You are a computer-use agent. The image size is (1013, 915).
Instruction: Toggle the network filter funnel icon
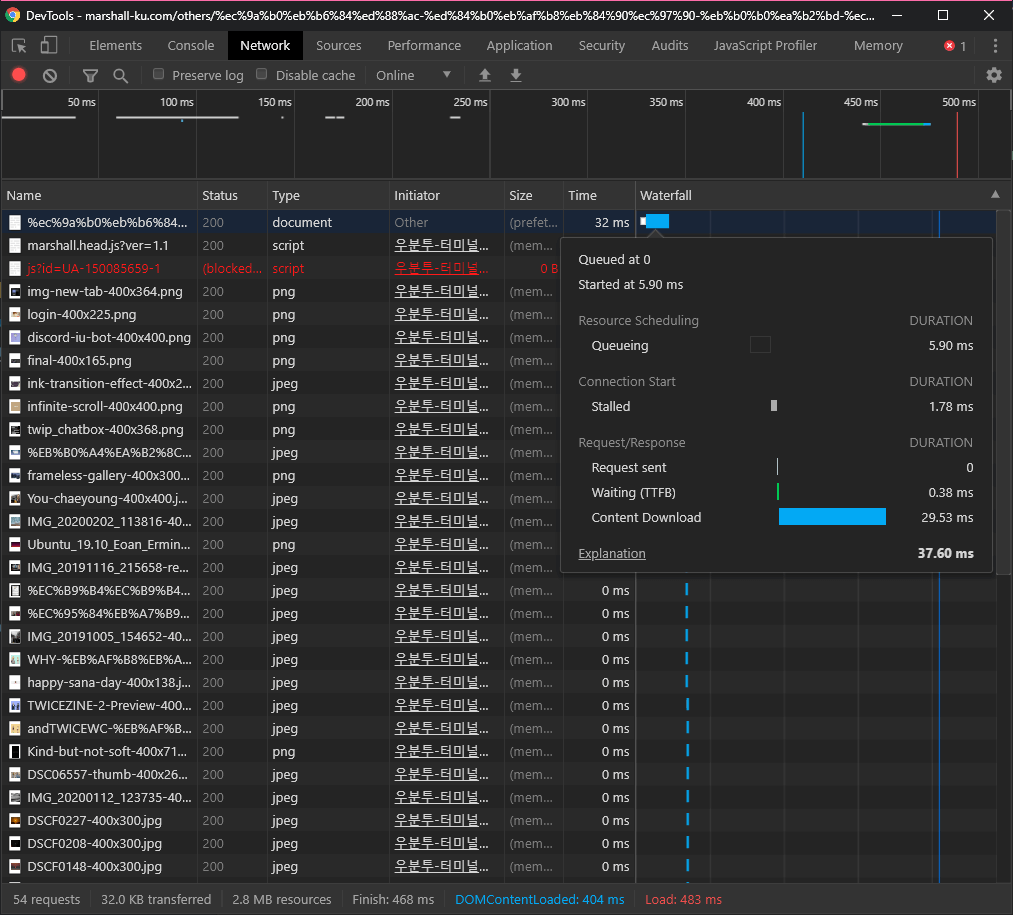pyautogui.click(x=90, y=75)
